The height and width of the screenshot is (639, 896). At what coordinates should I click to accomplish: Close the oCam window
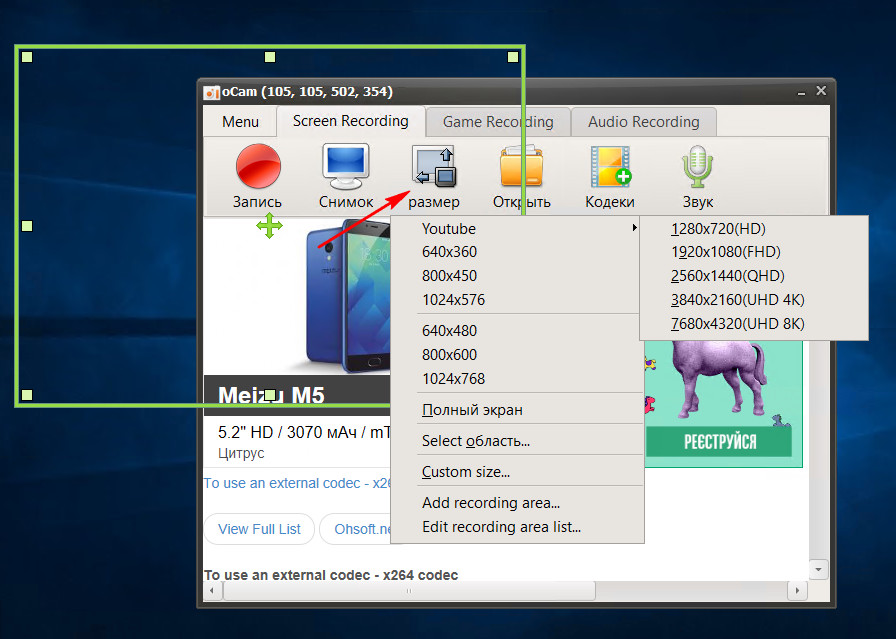[821, 91]
